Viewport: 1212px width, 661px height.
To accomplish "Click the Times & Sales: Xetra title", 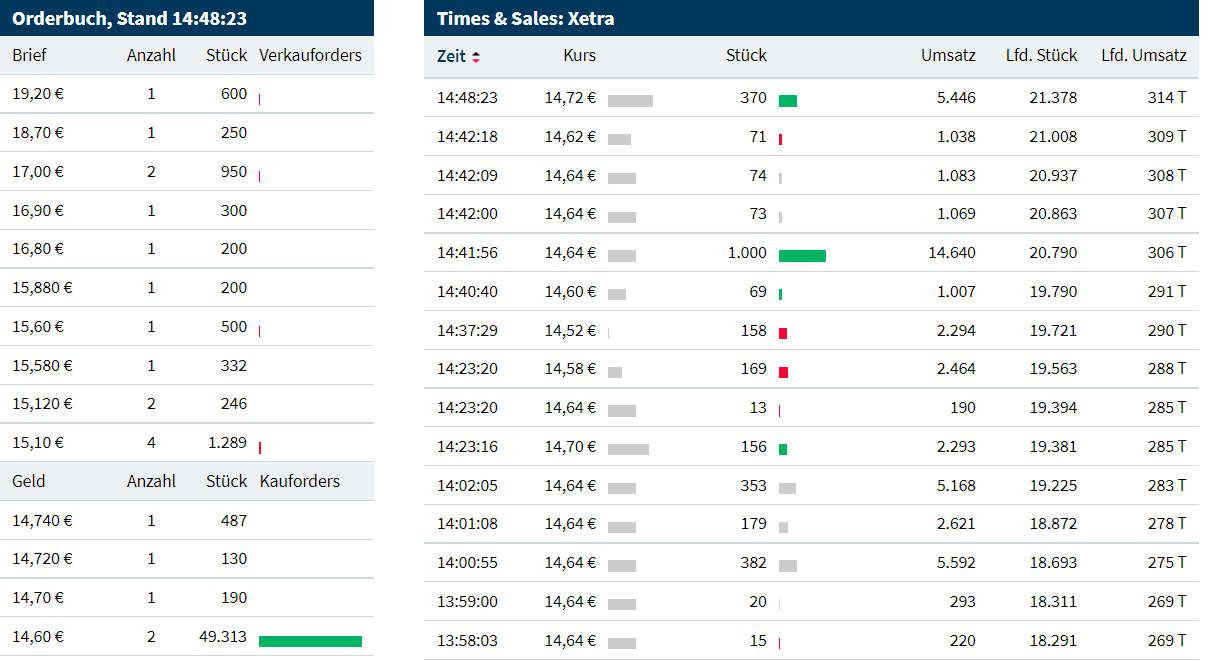I will pyautogui.click(x=525, y=18).
